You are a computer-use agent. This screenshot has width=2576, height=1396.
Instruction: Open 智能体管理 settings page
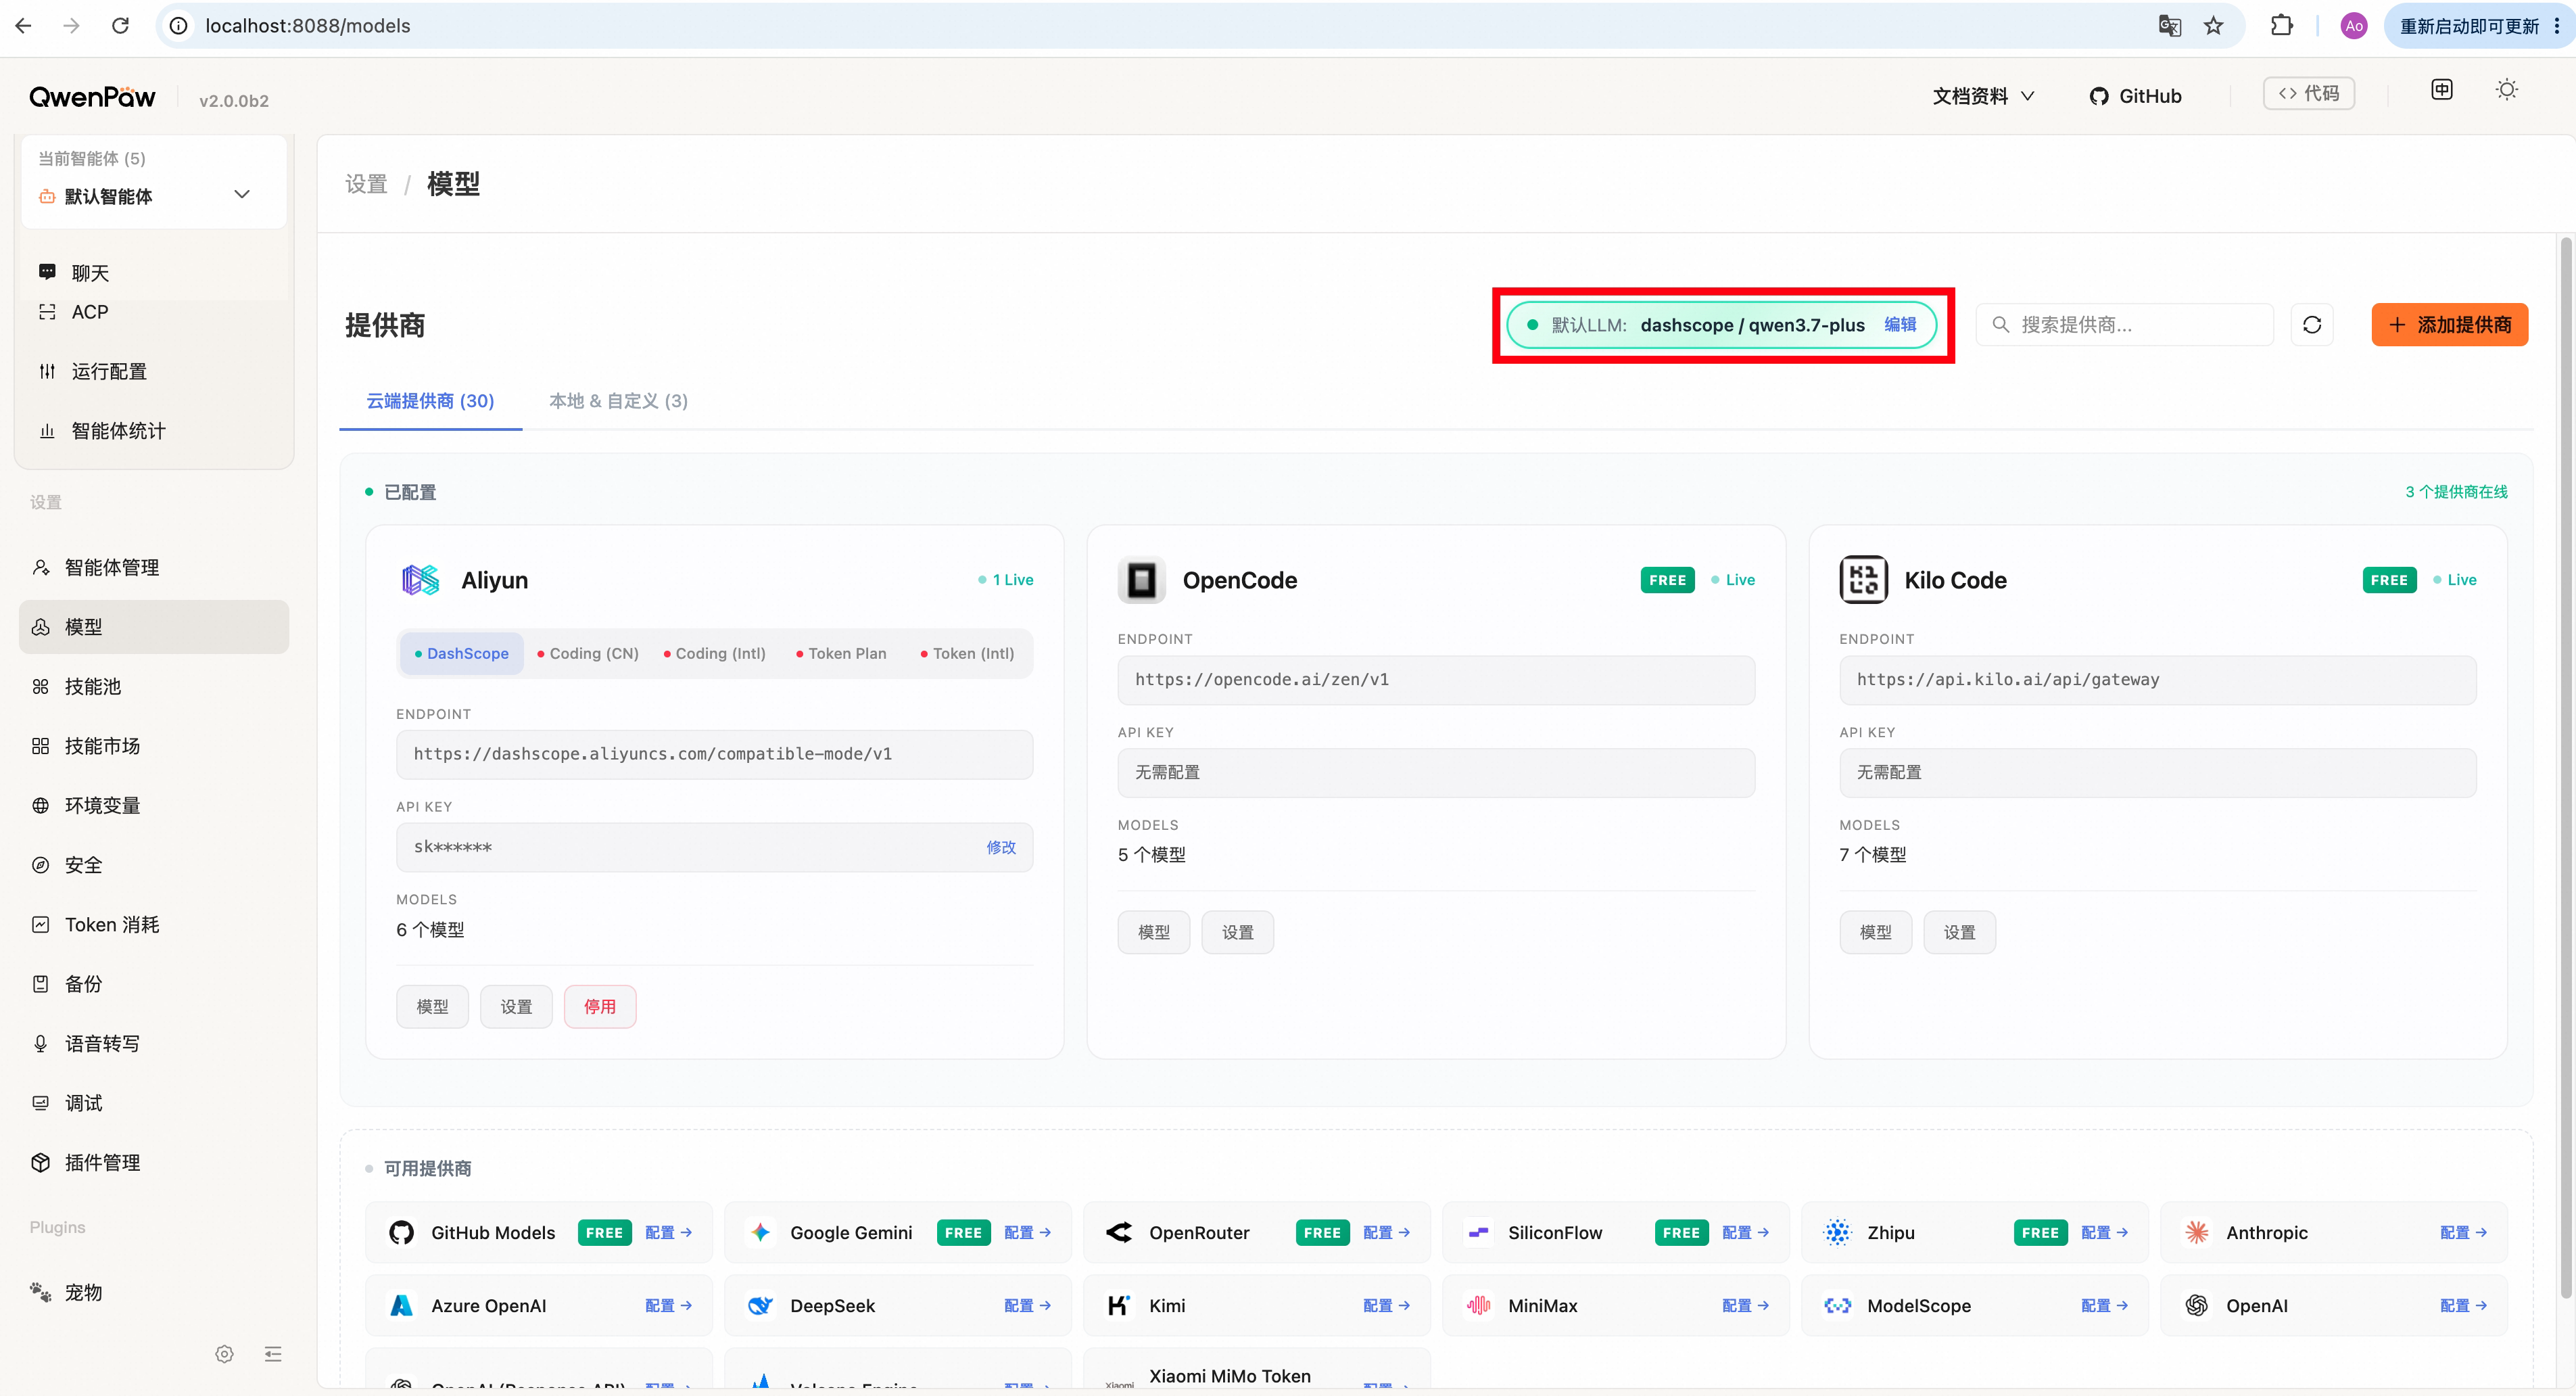154,568
